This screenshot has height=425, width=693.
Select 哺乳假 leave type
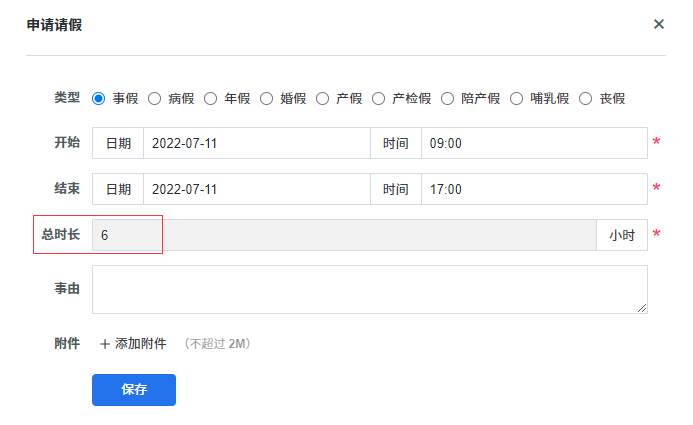click(517, 98)
